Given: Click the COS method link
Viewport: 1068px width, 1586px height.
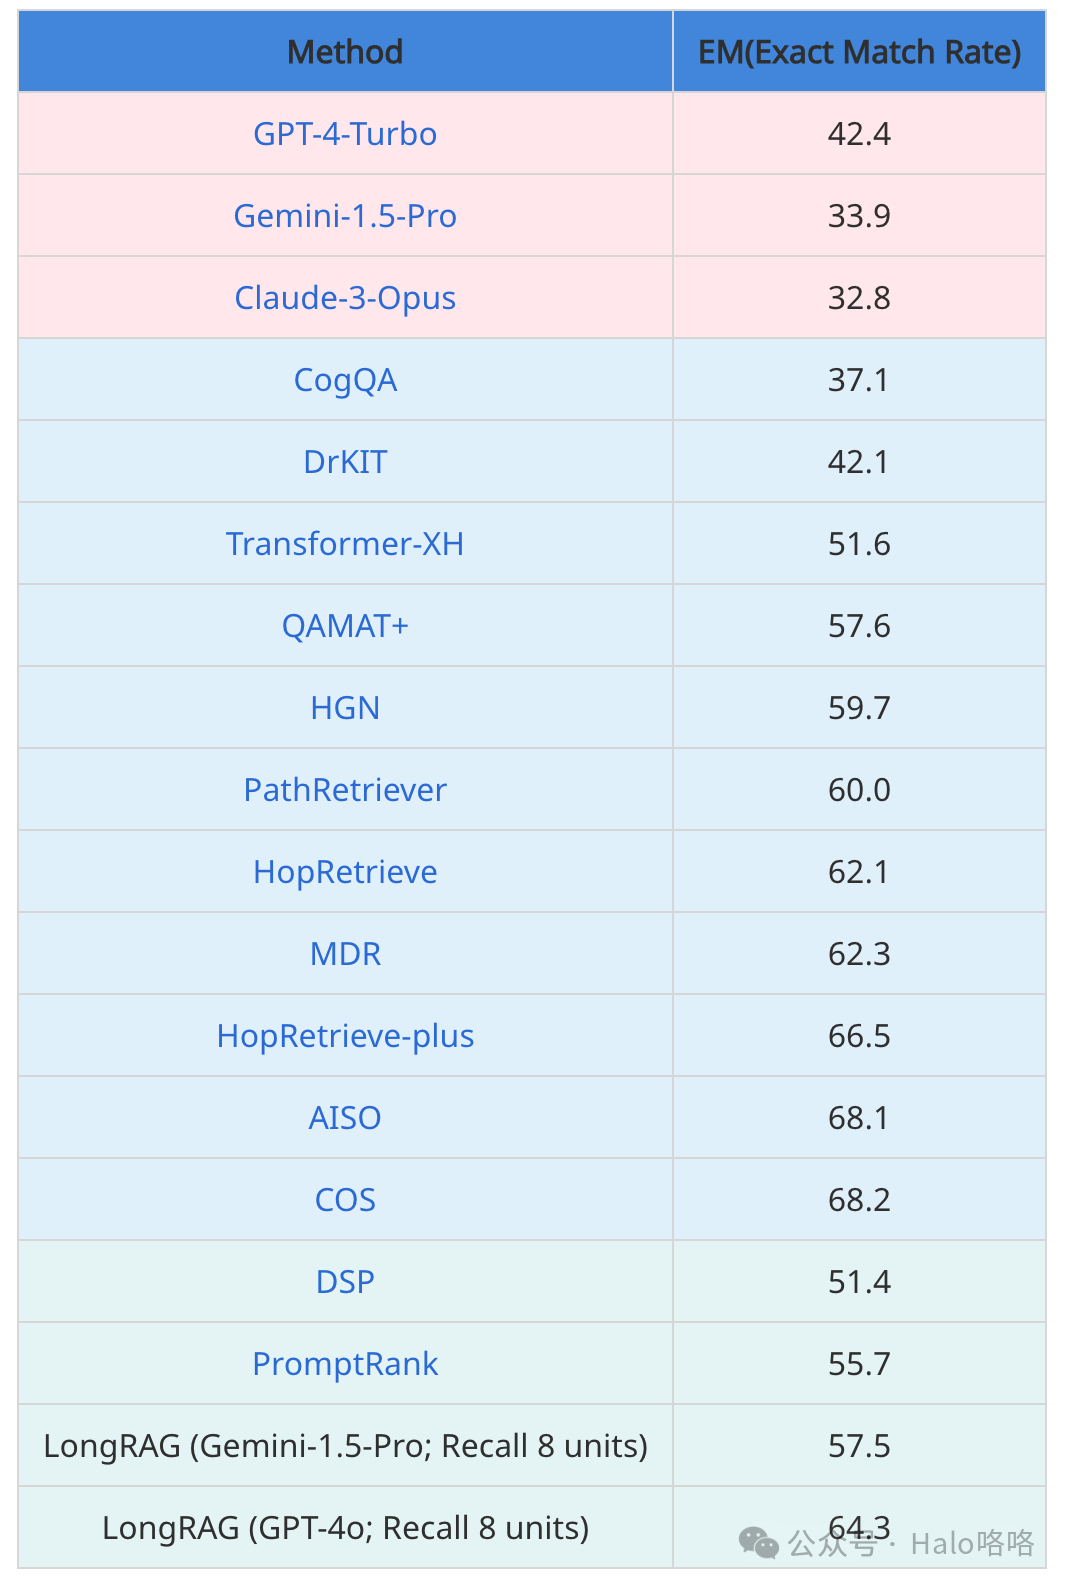Looking at the screenshot, I should pyautogui.click(x=345, y=1200).
